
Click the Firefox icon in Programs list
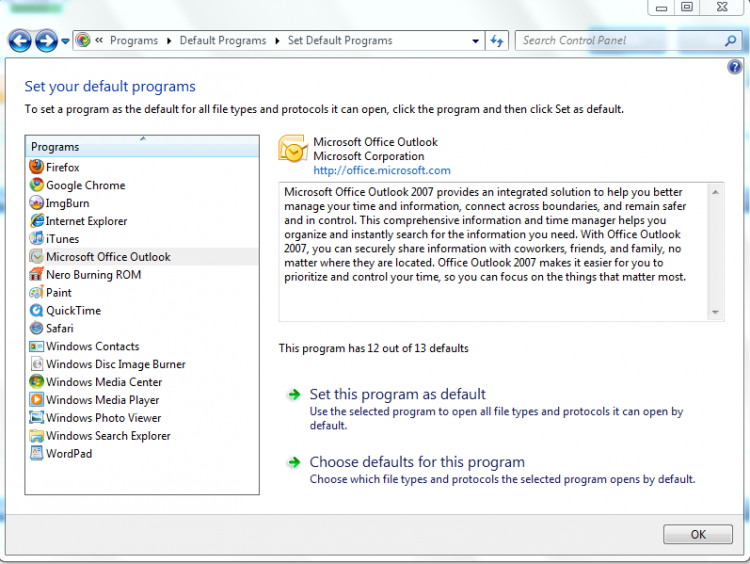[x=36, y=167]
